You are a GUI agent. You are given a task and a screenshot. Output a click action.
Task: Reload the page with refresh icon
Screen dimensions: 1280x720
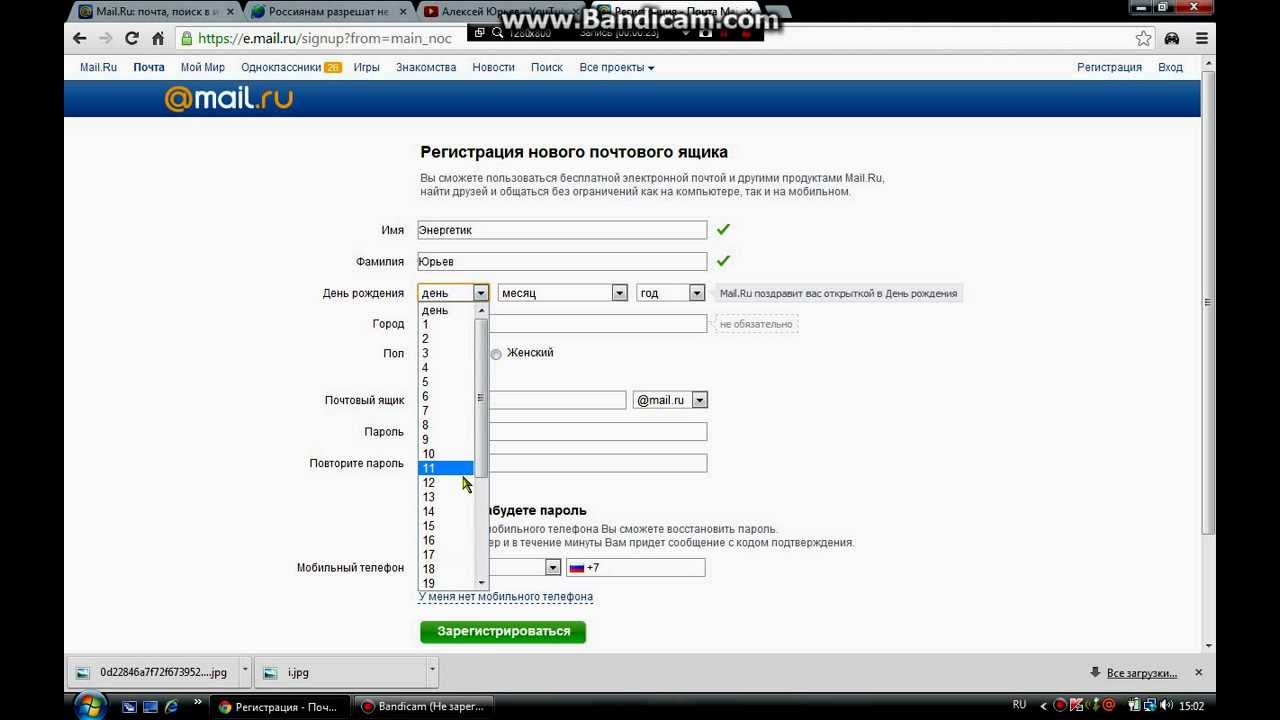point(132,38)
